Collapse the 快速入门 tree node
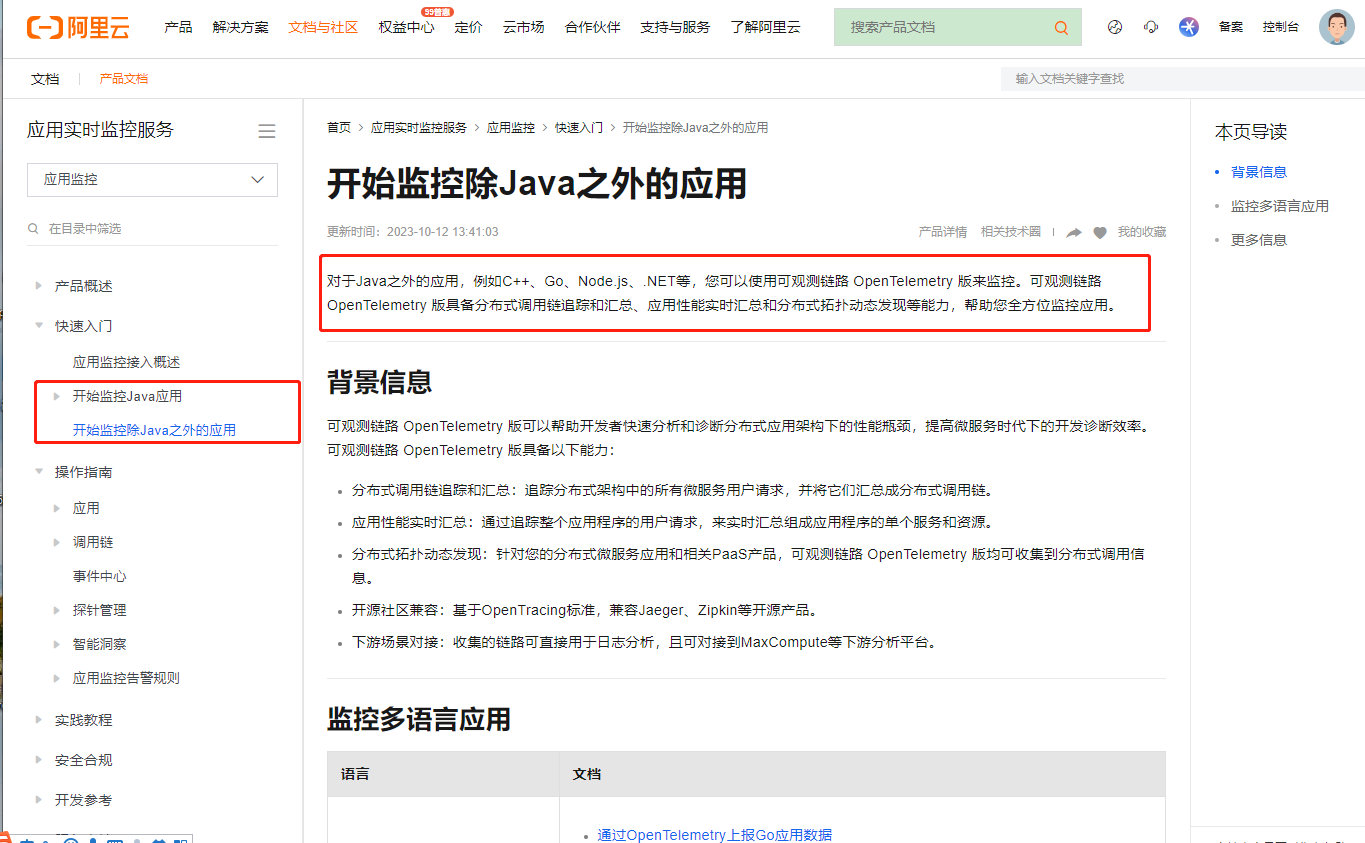Screen dimensions: 1365x843 point(39,326)
